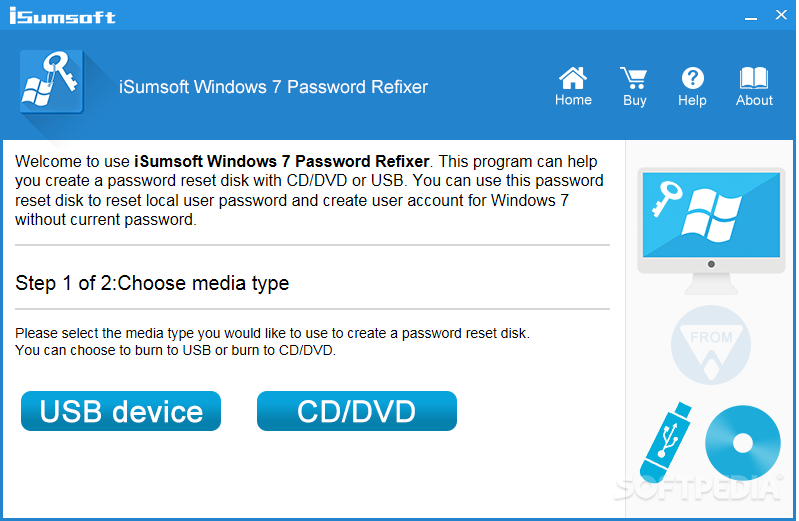
Task: Click the Home house icon
Action: [x=573, y=78]
